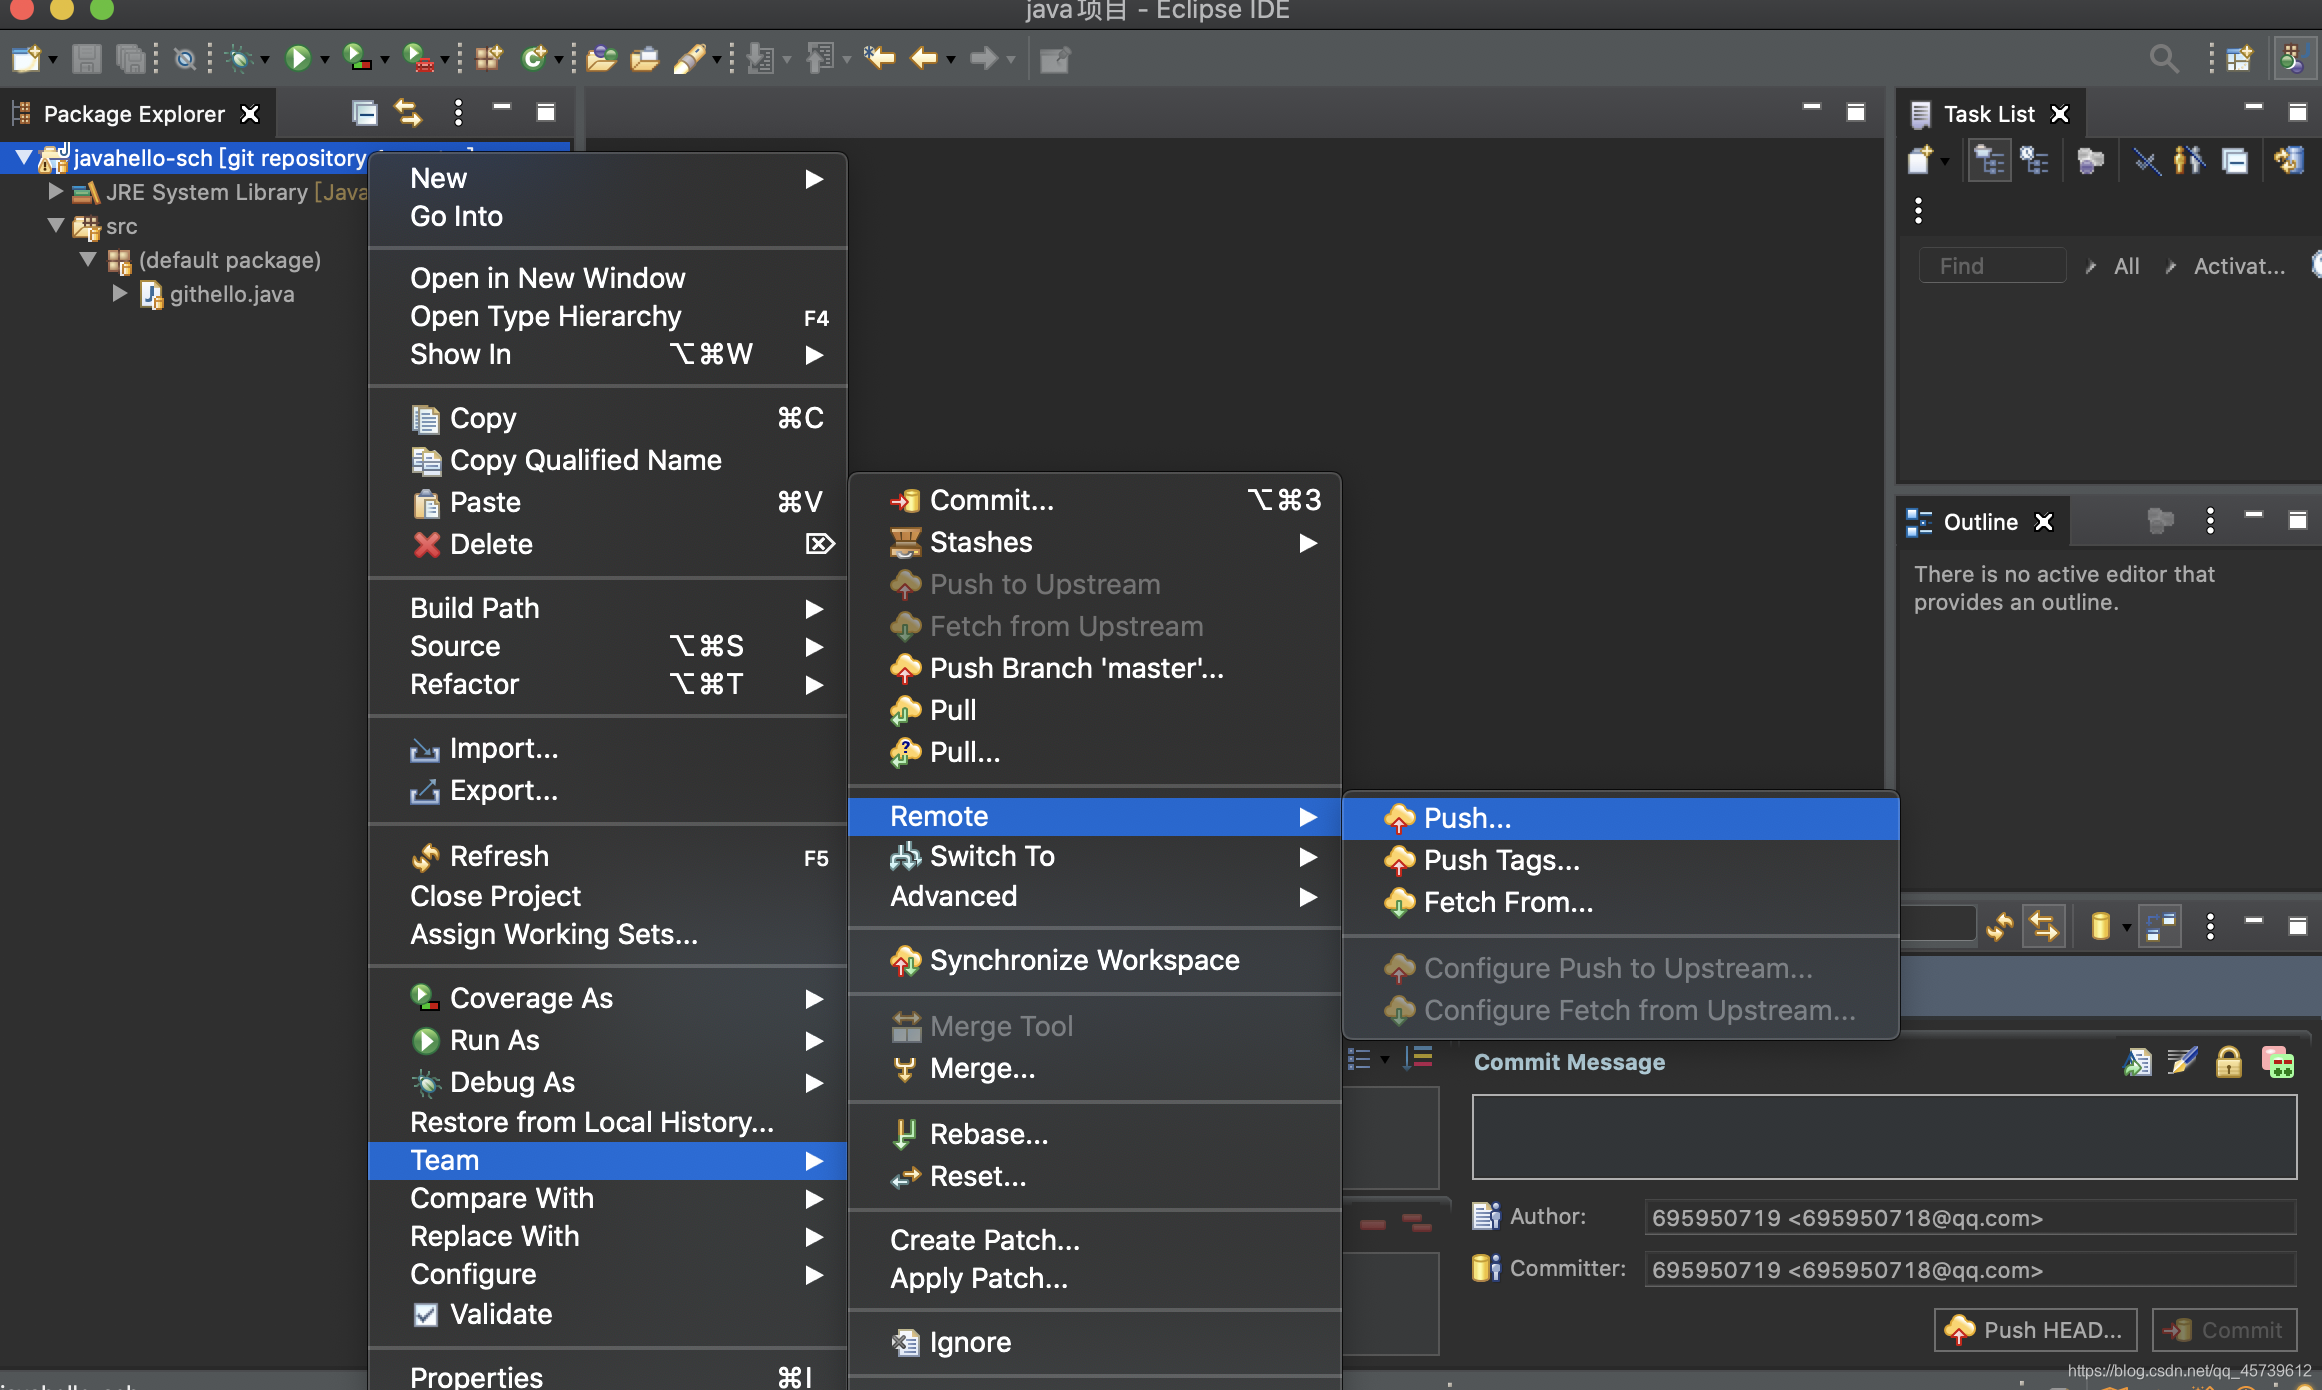The height and width of the screenshot is (1390, 2322).
Task: Toggle the compare mode icon in Git Staging
Action: [2160, 927]
